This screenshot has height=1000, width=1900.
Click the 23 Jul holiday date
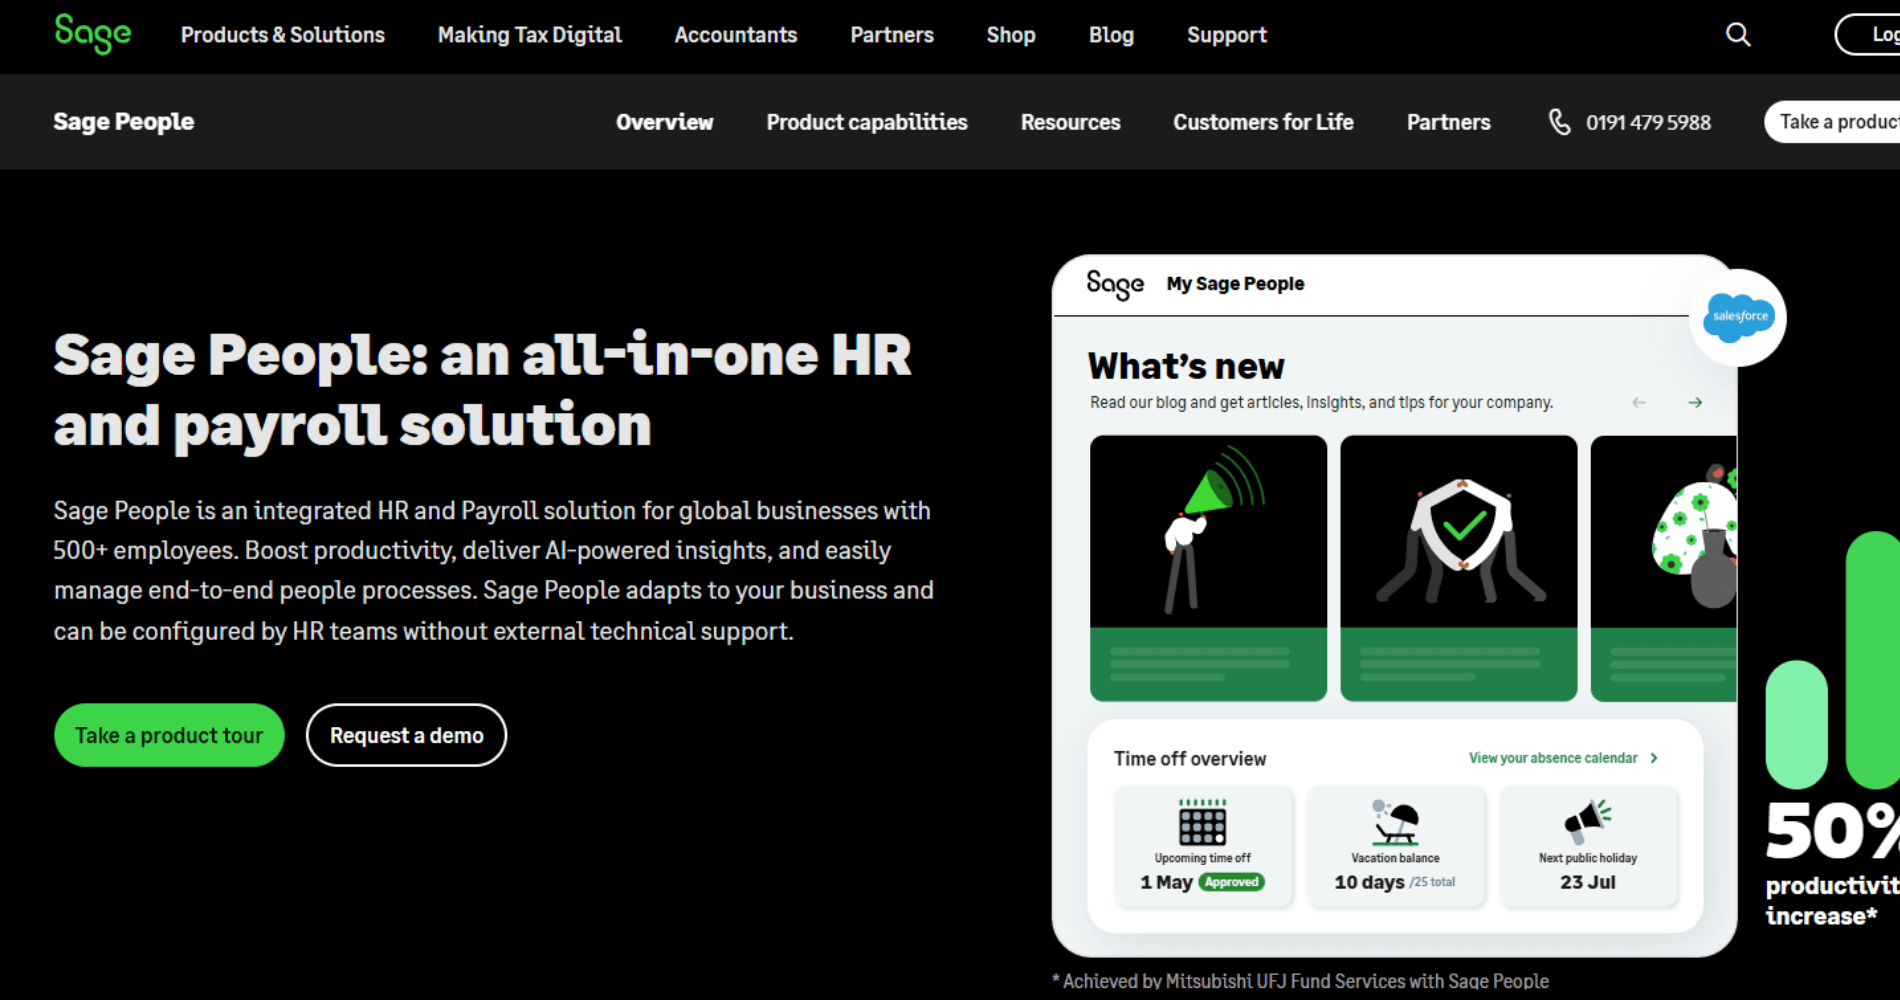click(x=1588, y=882)
